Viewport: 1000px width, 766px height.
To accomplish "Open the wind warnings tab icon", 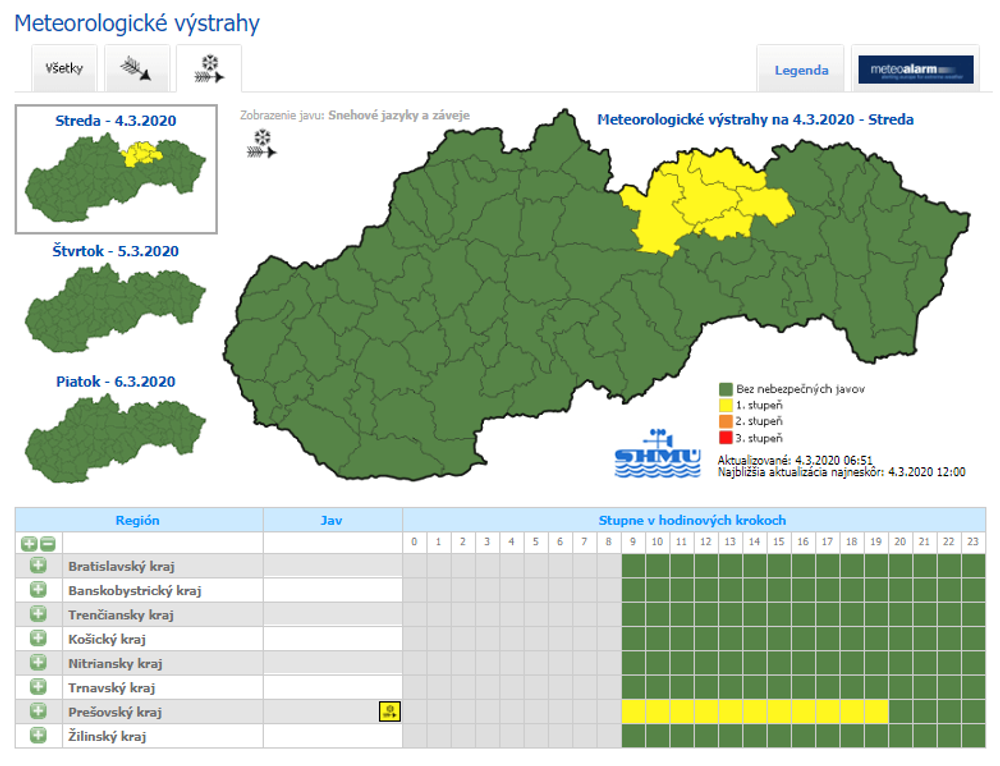I will click(137, 69).
